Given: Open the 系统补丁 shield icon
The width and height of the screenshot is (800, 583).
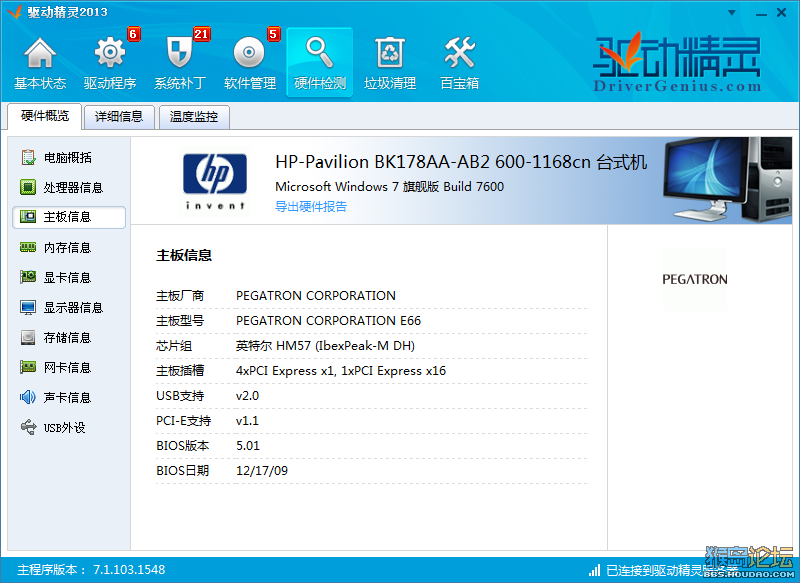Looking at the screenshot, I should [x=180, y=53].
